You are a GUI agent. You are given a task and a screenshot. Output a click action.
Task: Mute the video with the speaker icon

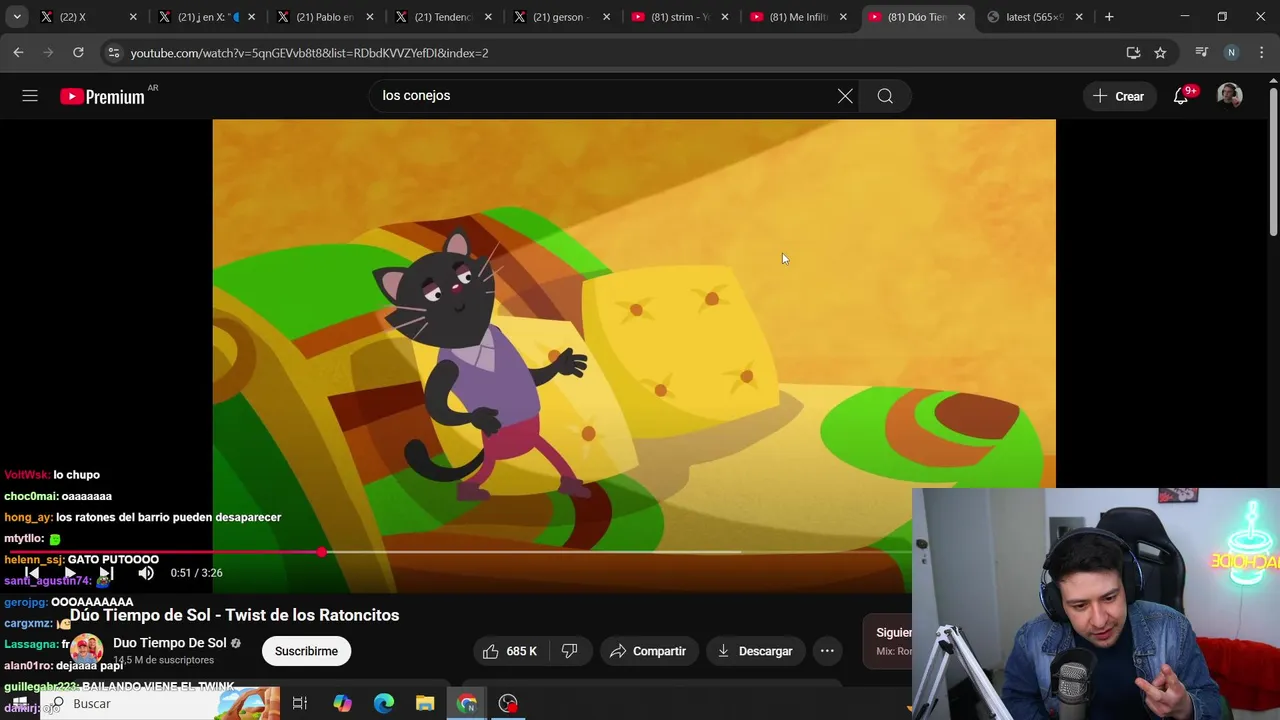[146, 573]
